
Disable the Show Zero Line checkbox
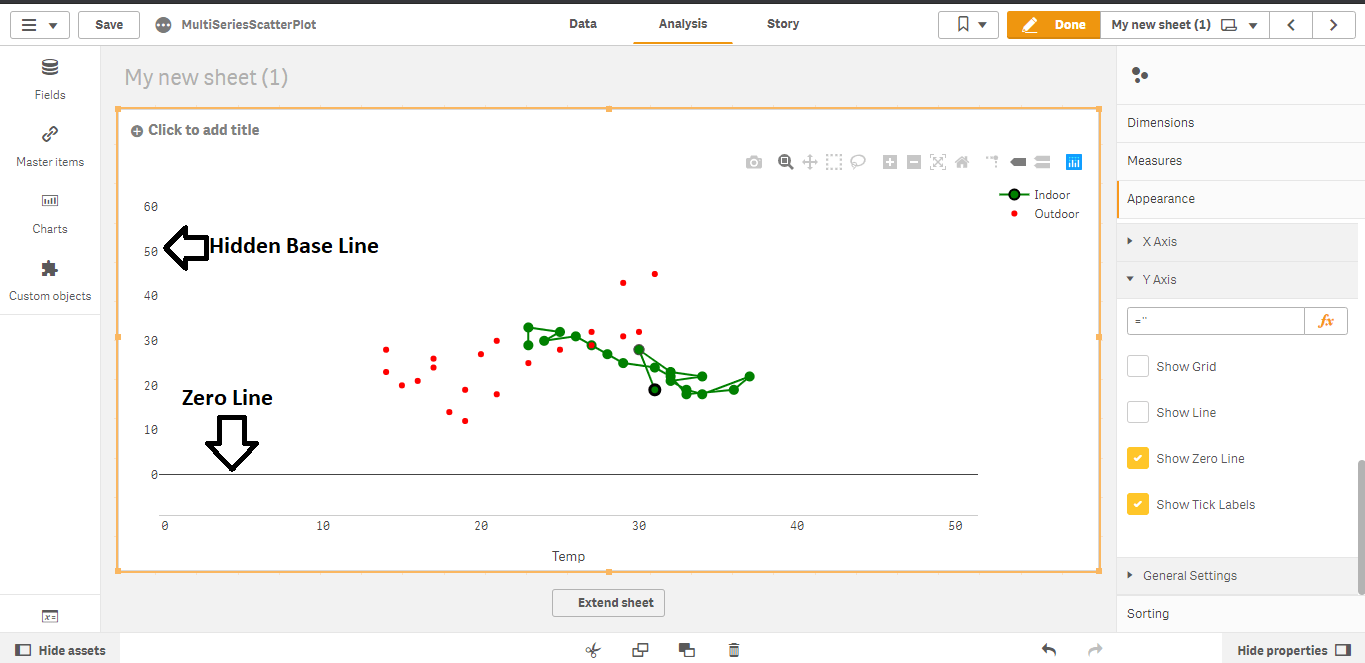1137,458
